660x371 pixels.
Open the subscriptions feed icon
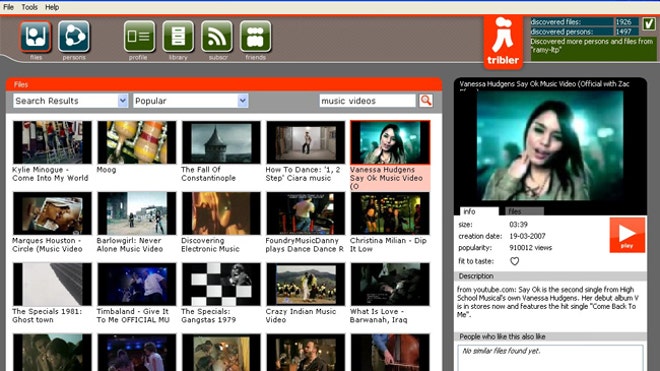[x=217, y=36]
